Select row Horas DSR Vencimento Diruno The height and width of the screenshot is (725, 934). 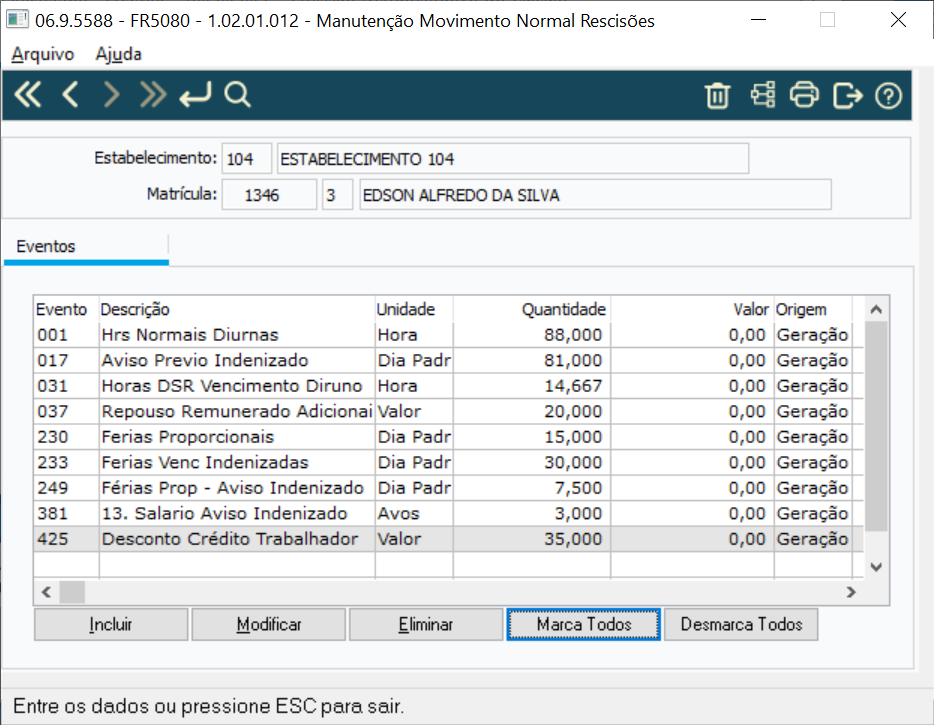pos(449,386)
